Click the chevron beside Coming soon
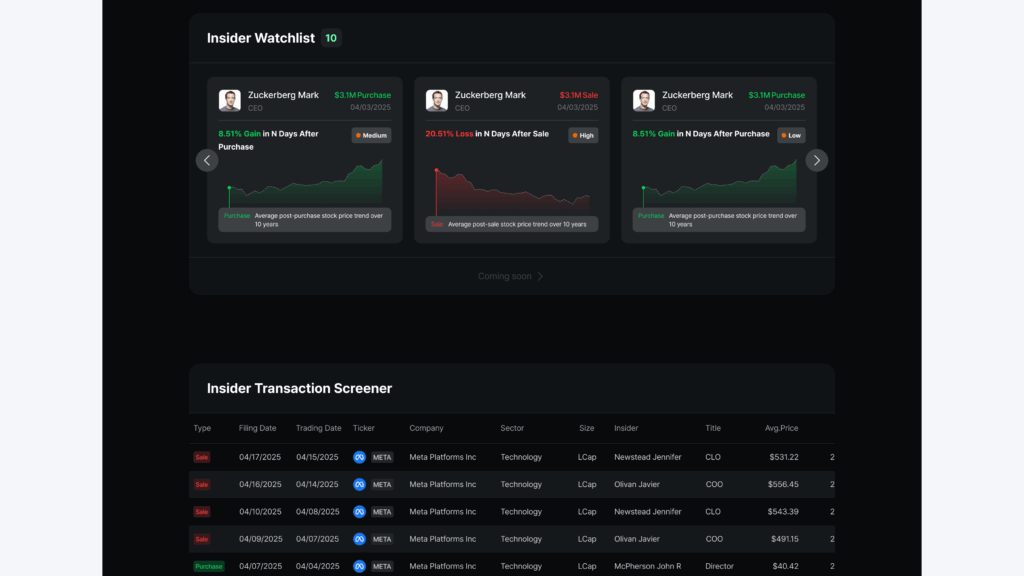The image size is (1024, 576). tap(540, 276)
